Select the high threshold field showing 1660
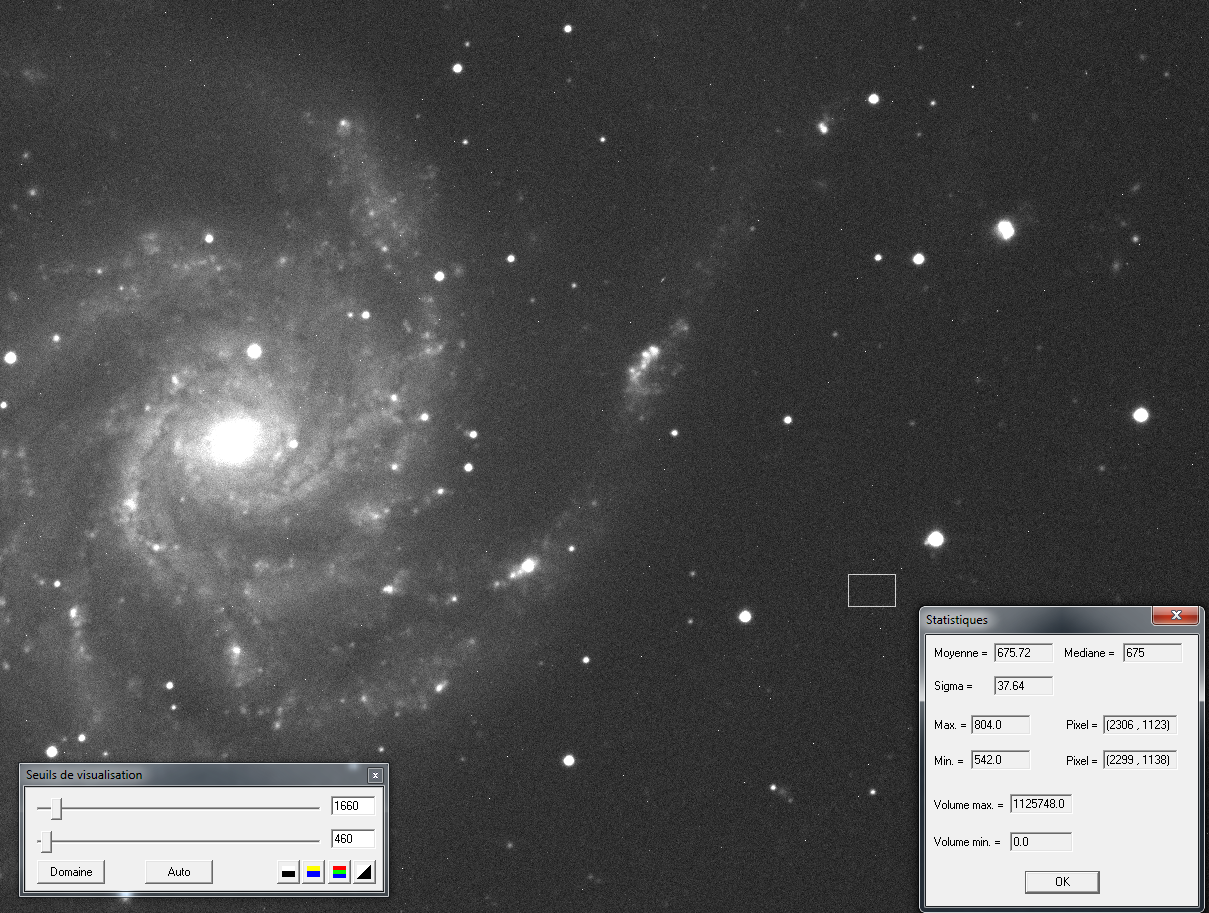 [x=352, y=806]
